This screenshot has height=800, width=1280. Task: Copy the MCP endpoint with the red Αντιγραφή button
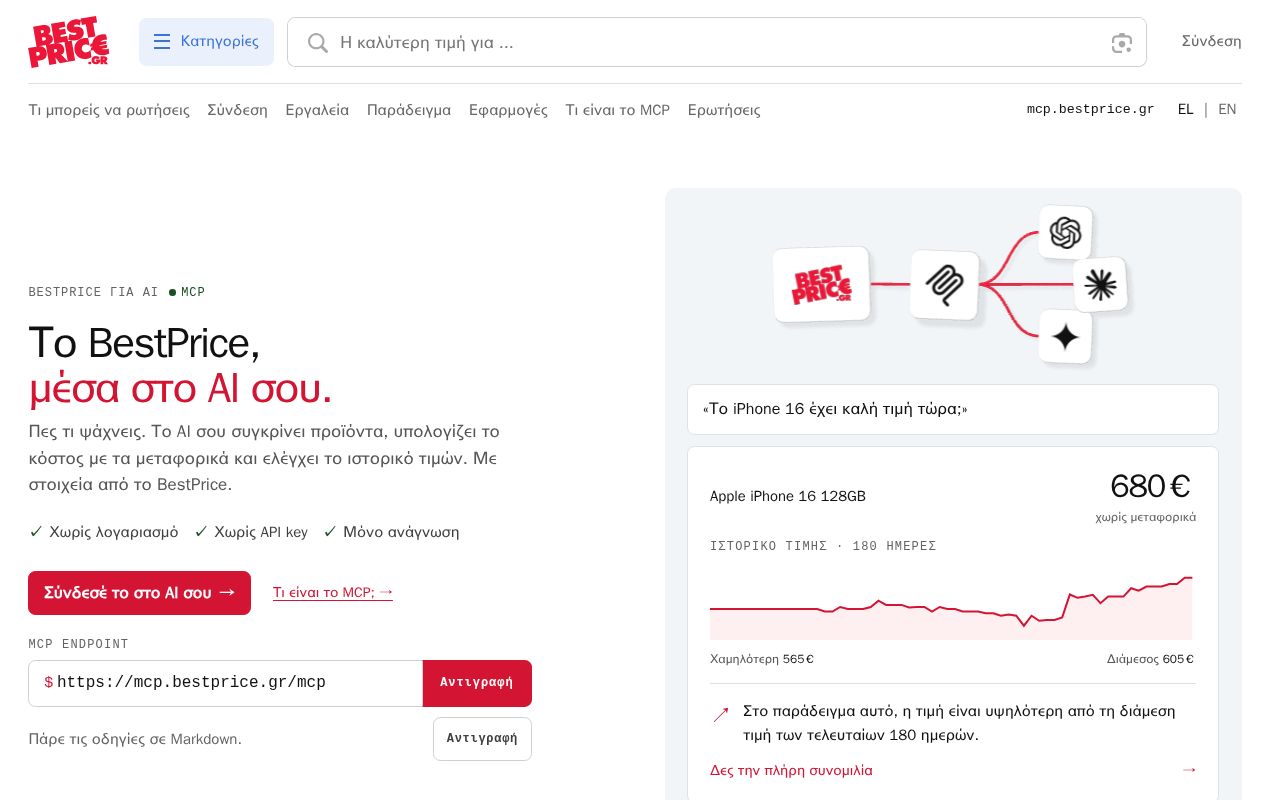(x=477, y=683)
